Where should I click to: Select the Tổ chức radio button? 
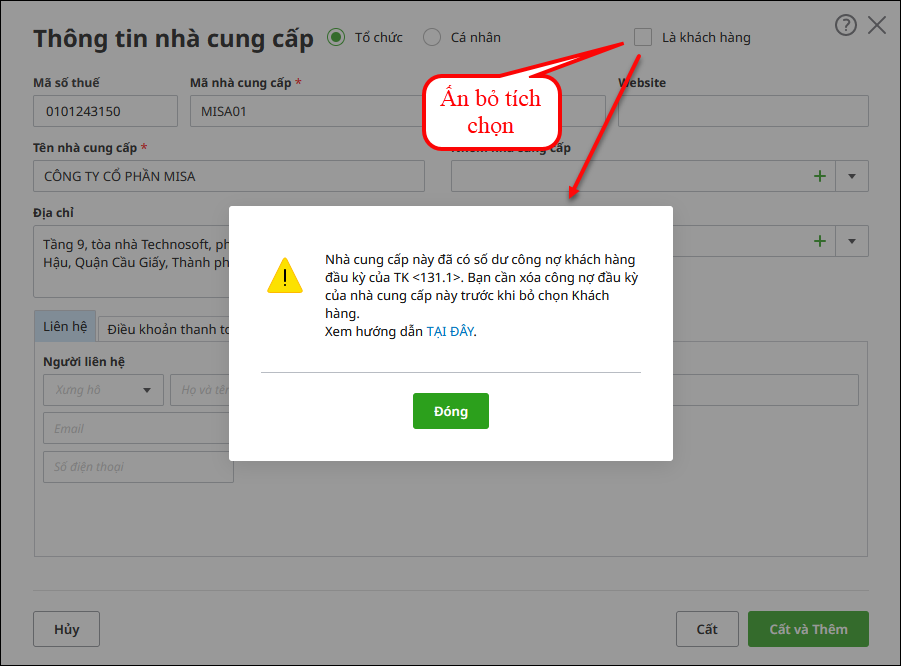tap(335, 37)
